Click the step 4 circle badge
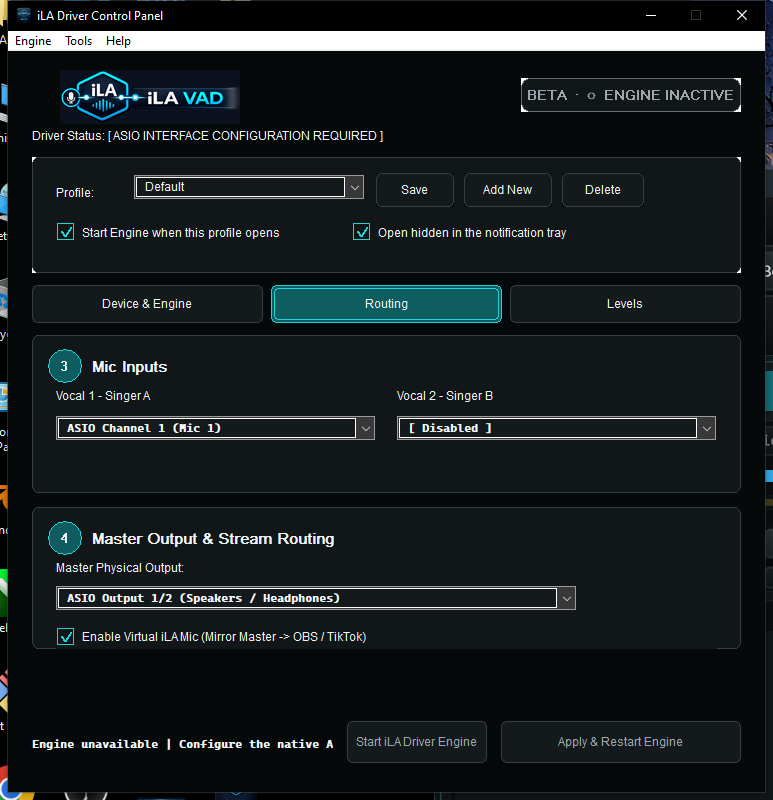Screen dimensions: 773x800 point(65,538)
